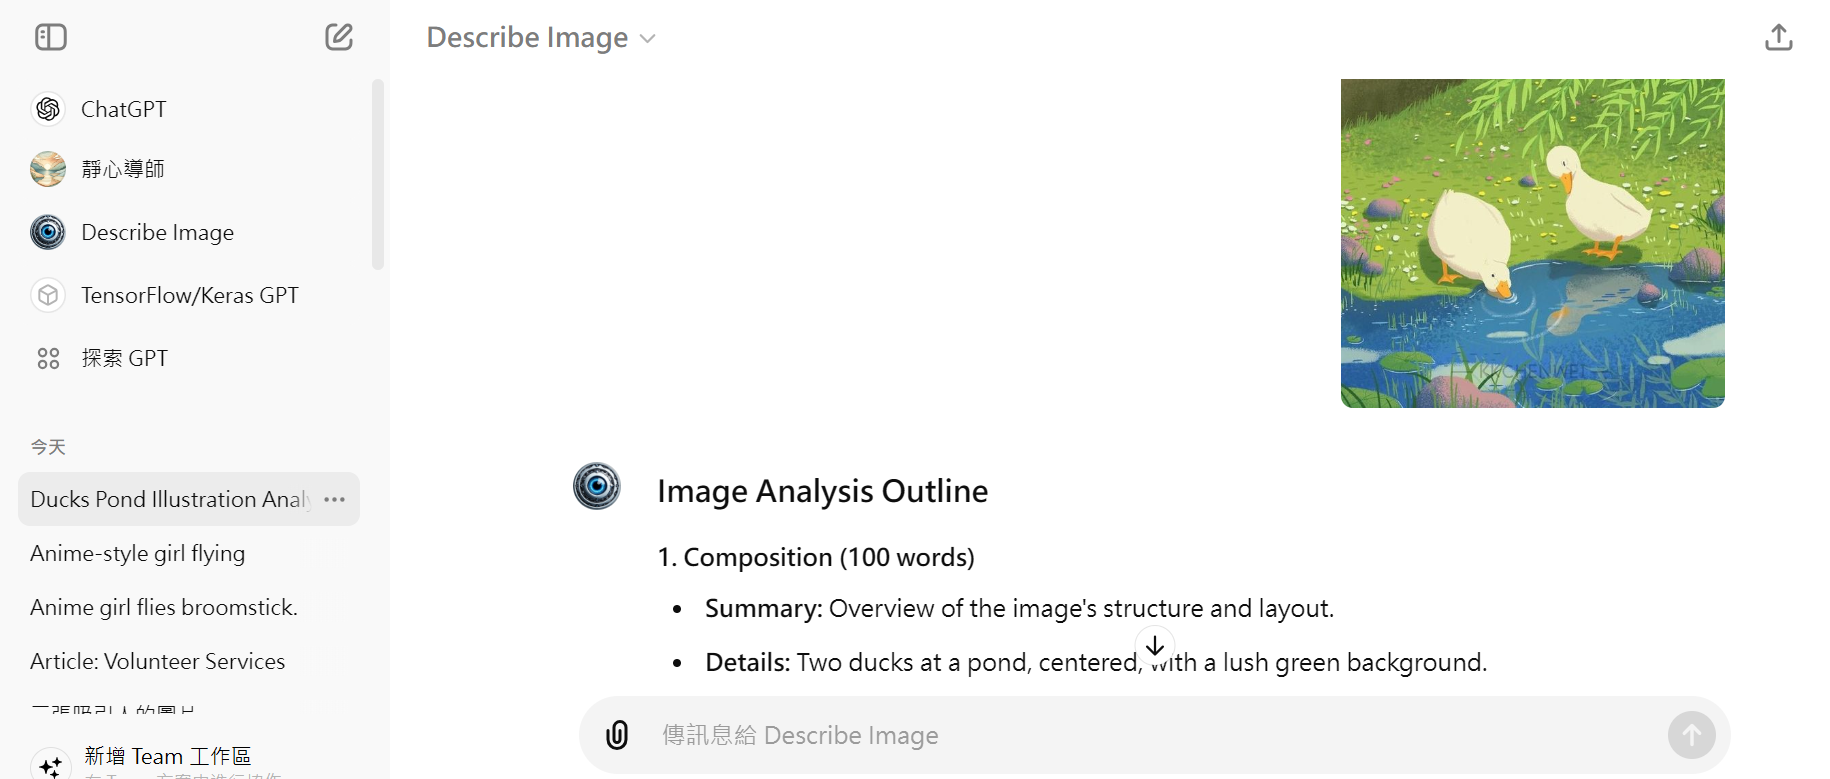Click the share upload icon

click(1778, 38)
